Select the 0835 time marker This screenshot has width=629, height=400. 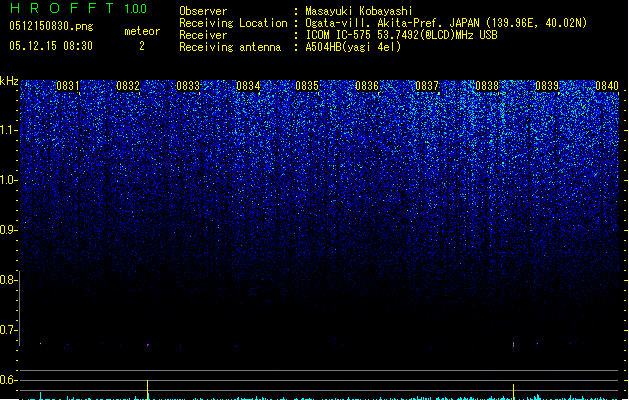[x=307, y=86]
